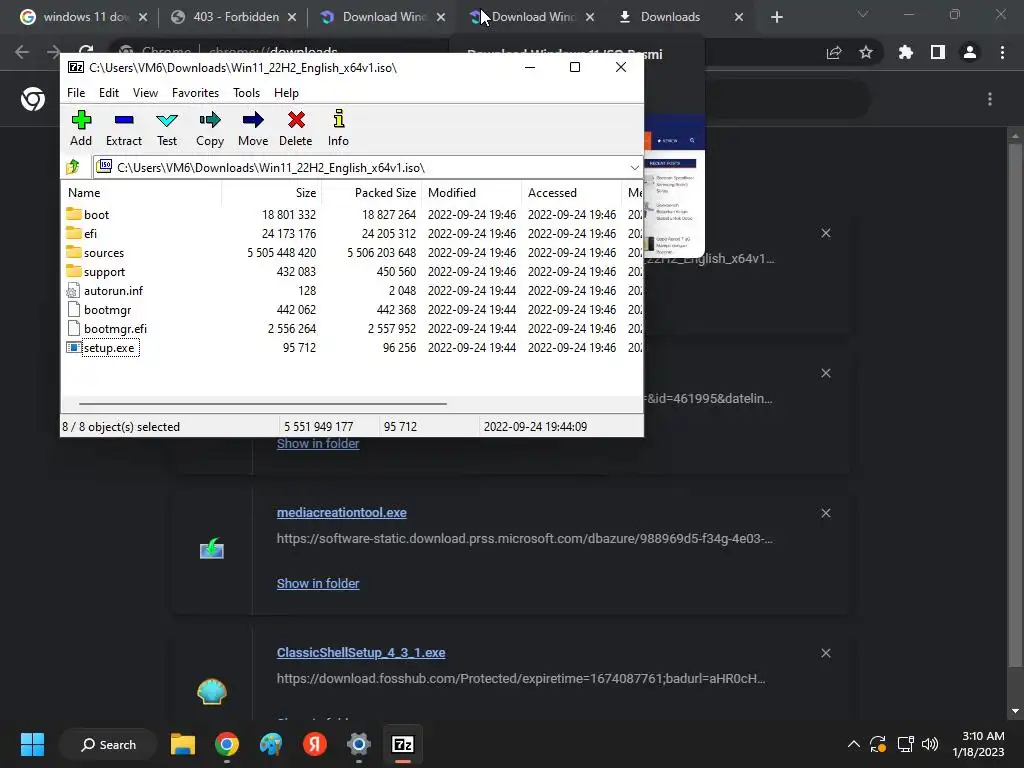1024x768 pixels.
Task: Click the Downloads page vertical scrollbar
Action: (1015, 405)
